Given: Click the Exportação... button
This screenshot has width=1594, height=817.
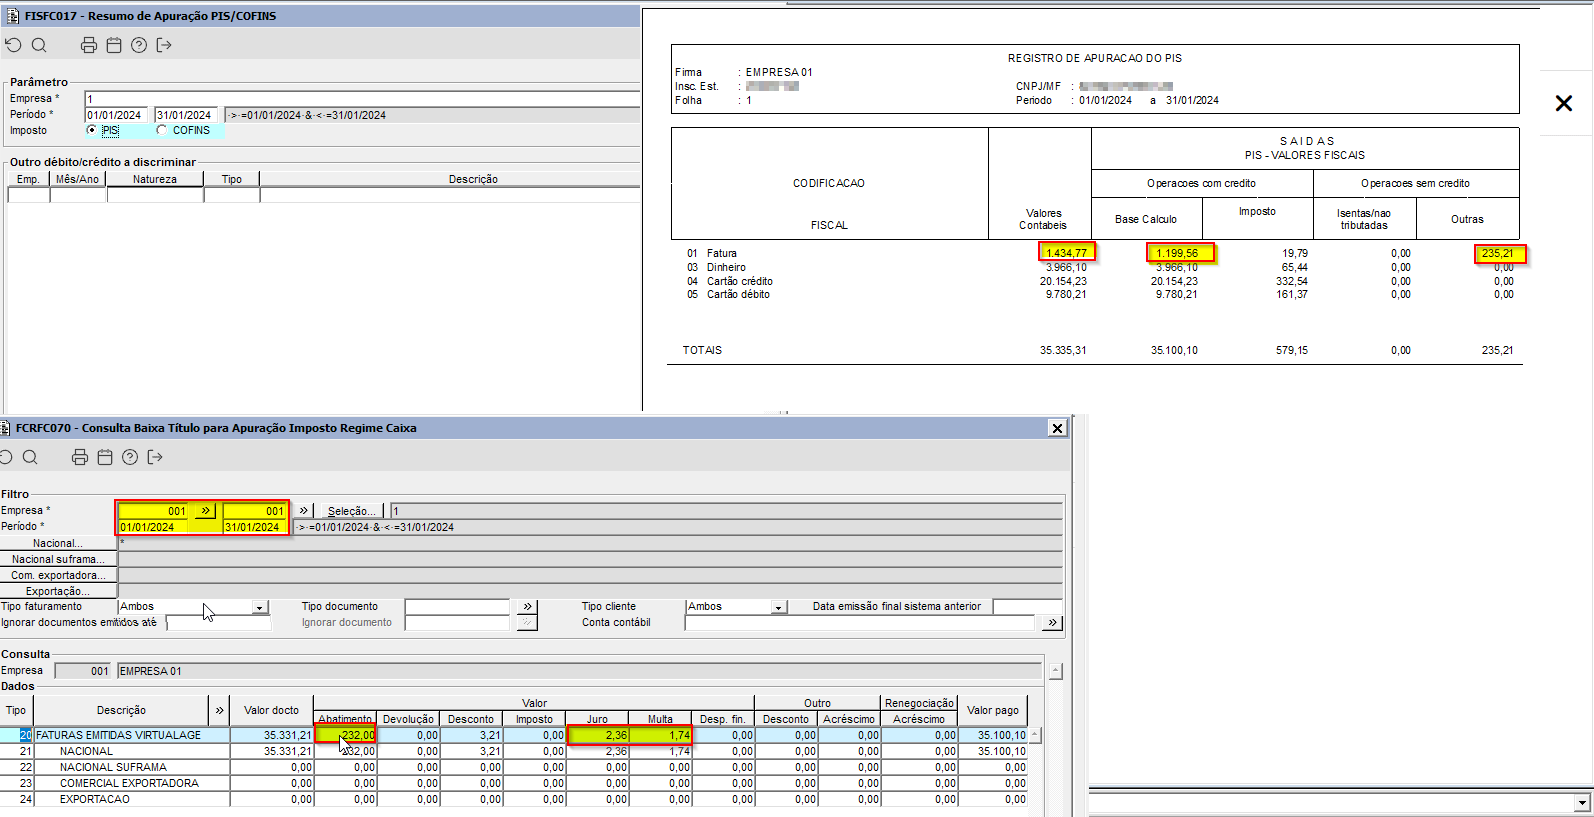Looking at the screenshot, I should click(58, 591).
